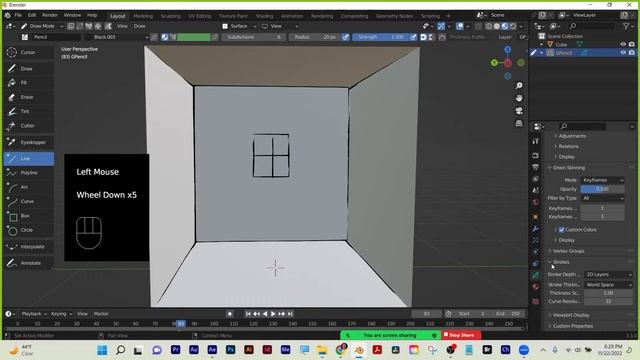Select the Erase tool
640x360 pixels.
(x=29, y=97)
